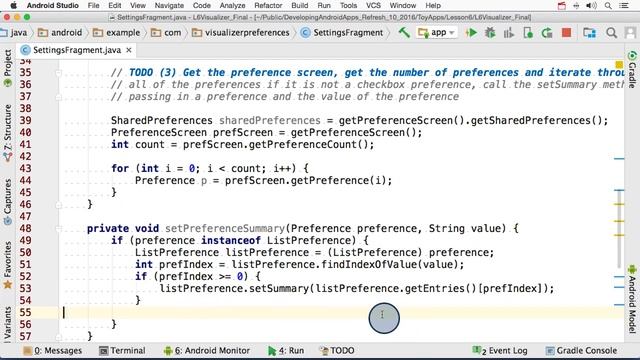Open the VCS menu
Viewport: 640px width, 360px height.
point(373,5)
